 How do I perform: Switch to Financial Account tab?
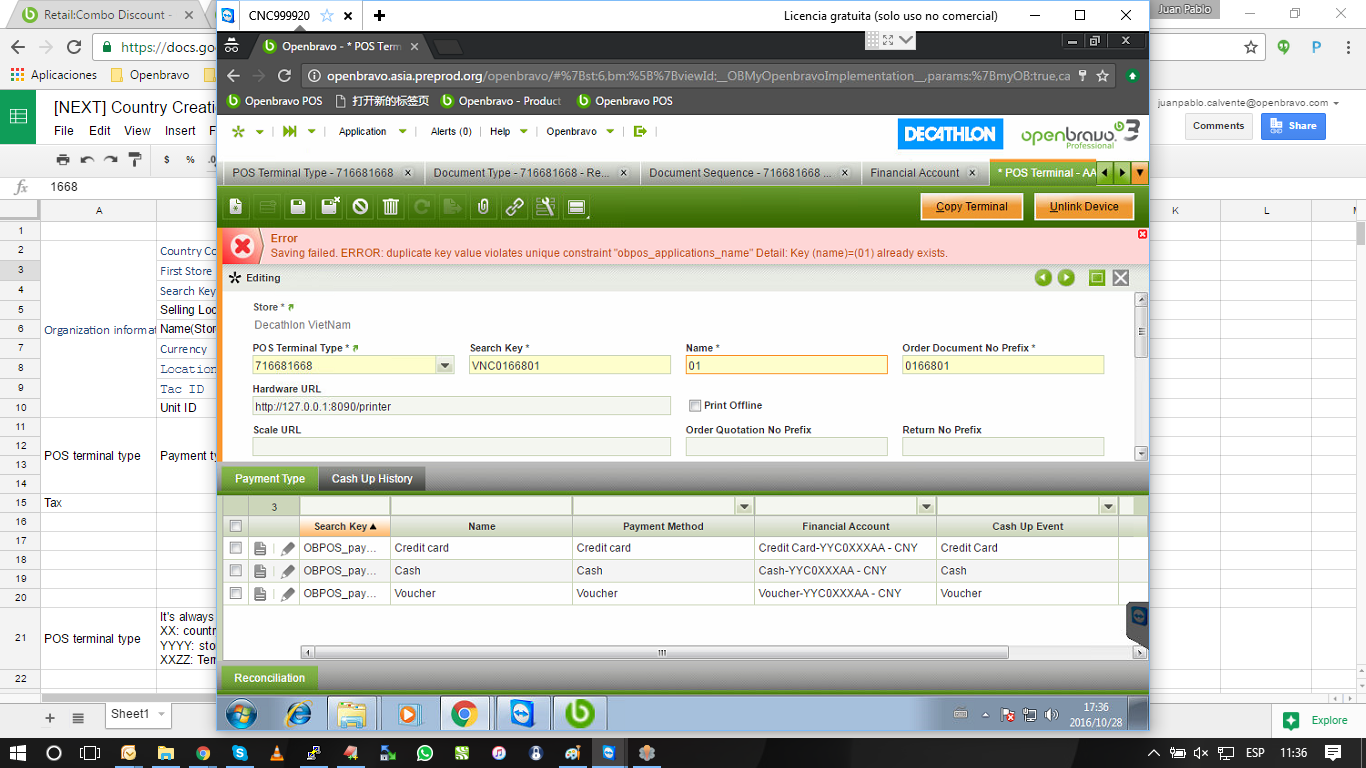(x=924, y=173)
